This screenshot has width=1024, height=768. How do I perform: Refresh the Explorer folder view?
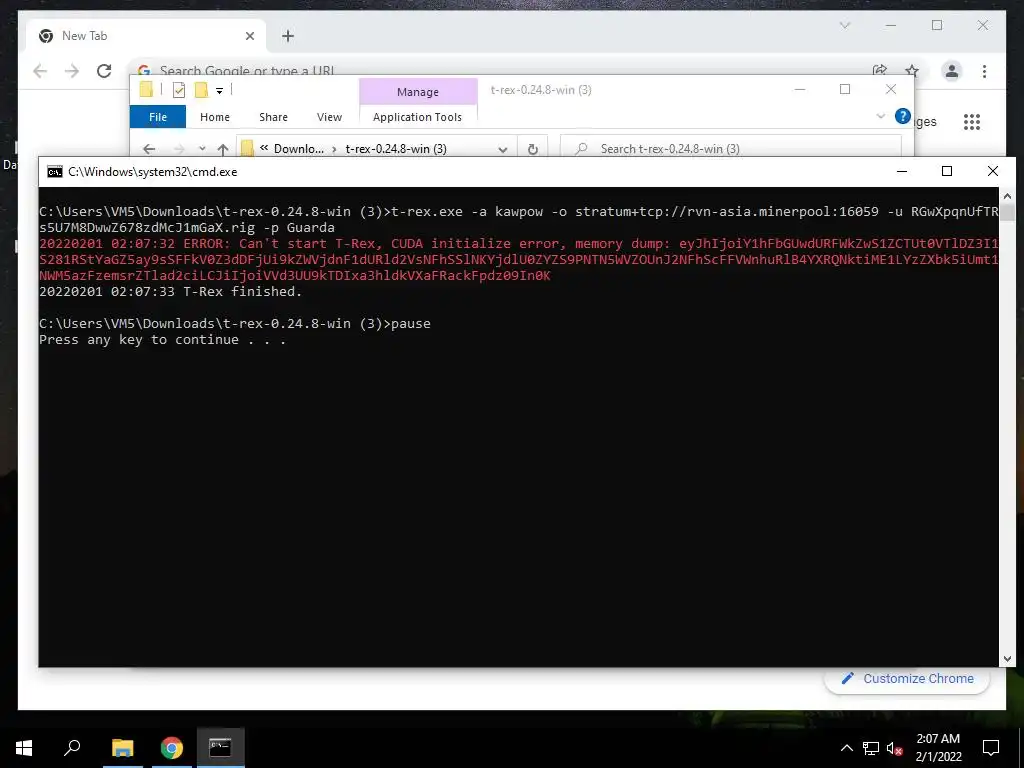pos(533,149)
